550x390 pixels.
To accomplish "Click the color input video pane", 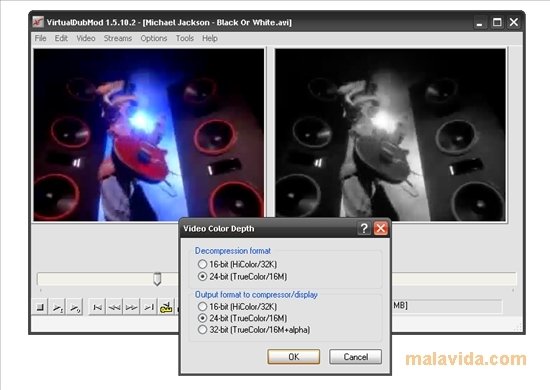I will (149, 135).
